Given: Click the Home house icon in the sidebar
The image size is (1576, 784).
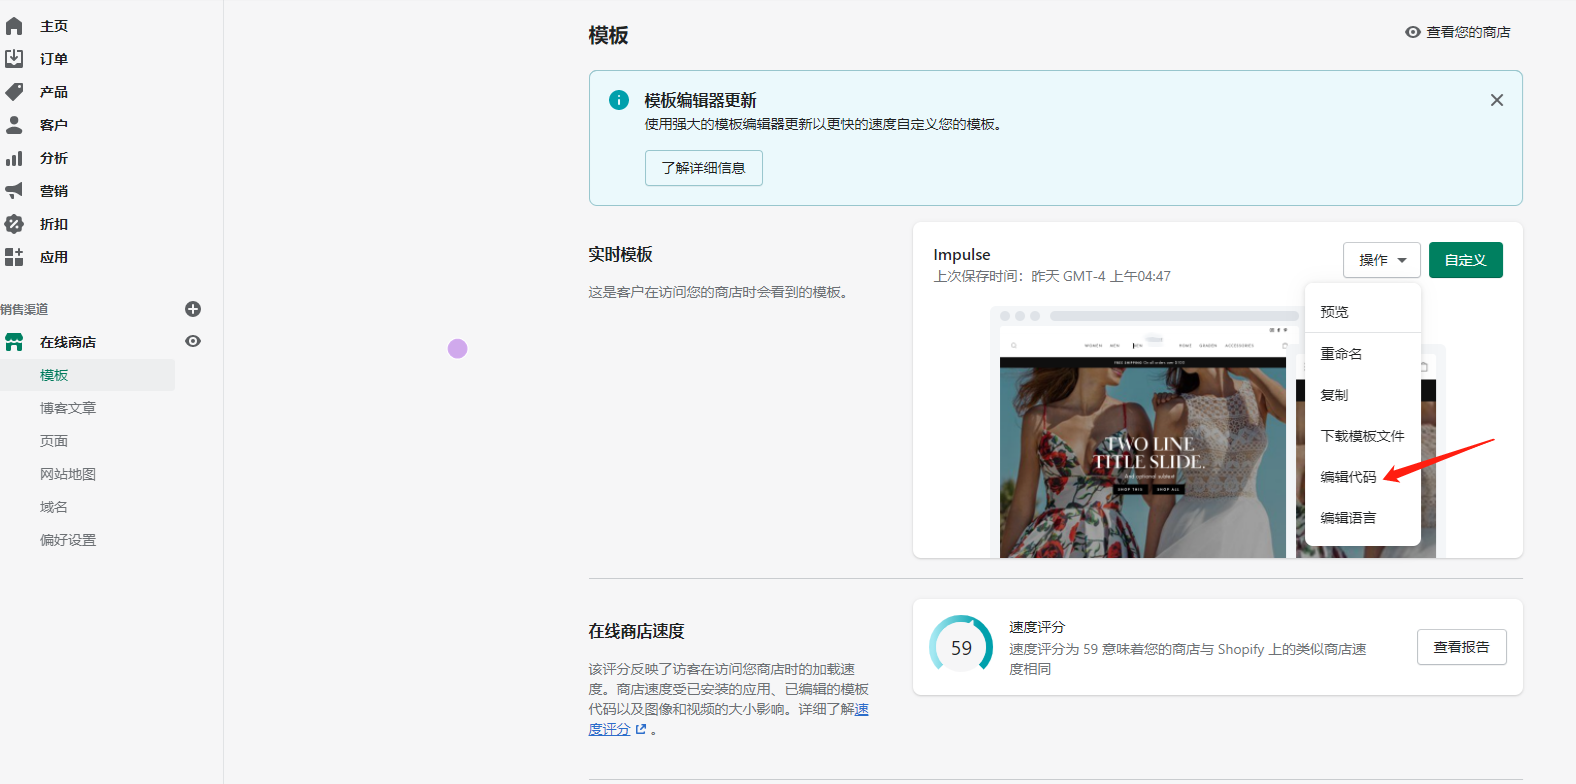Looking at the screenshot, I should click(x=14, y=26).
